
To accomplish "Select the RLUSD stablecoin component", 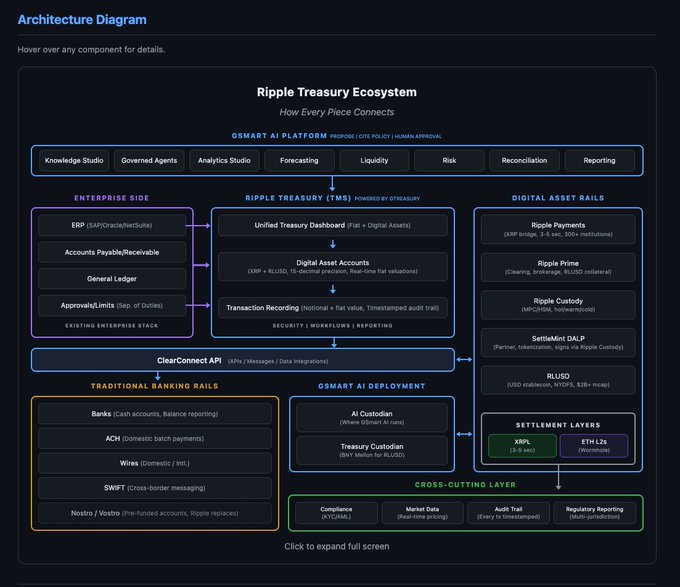I will (558, 380).
